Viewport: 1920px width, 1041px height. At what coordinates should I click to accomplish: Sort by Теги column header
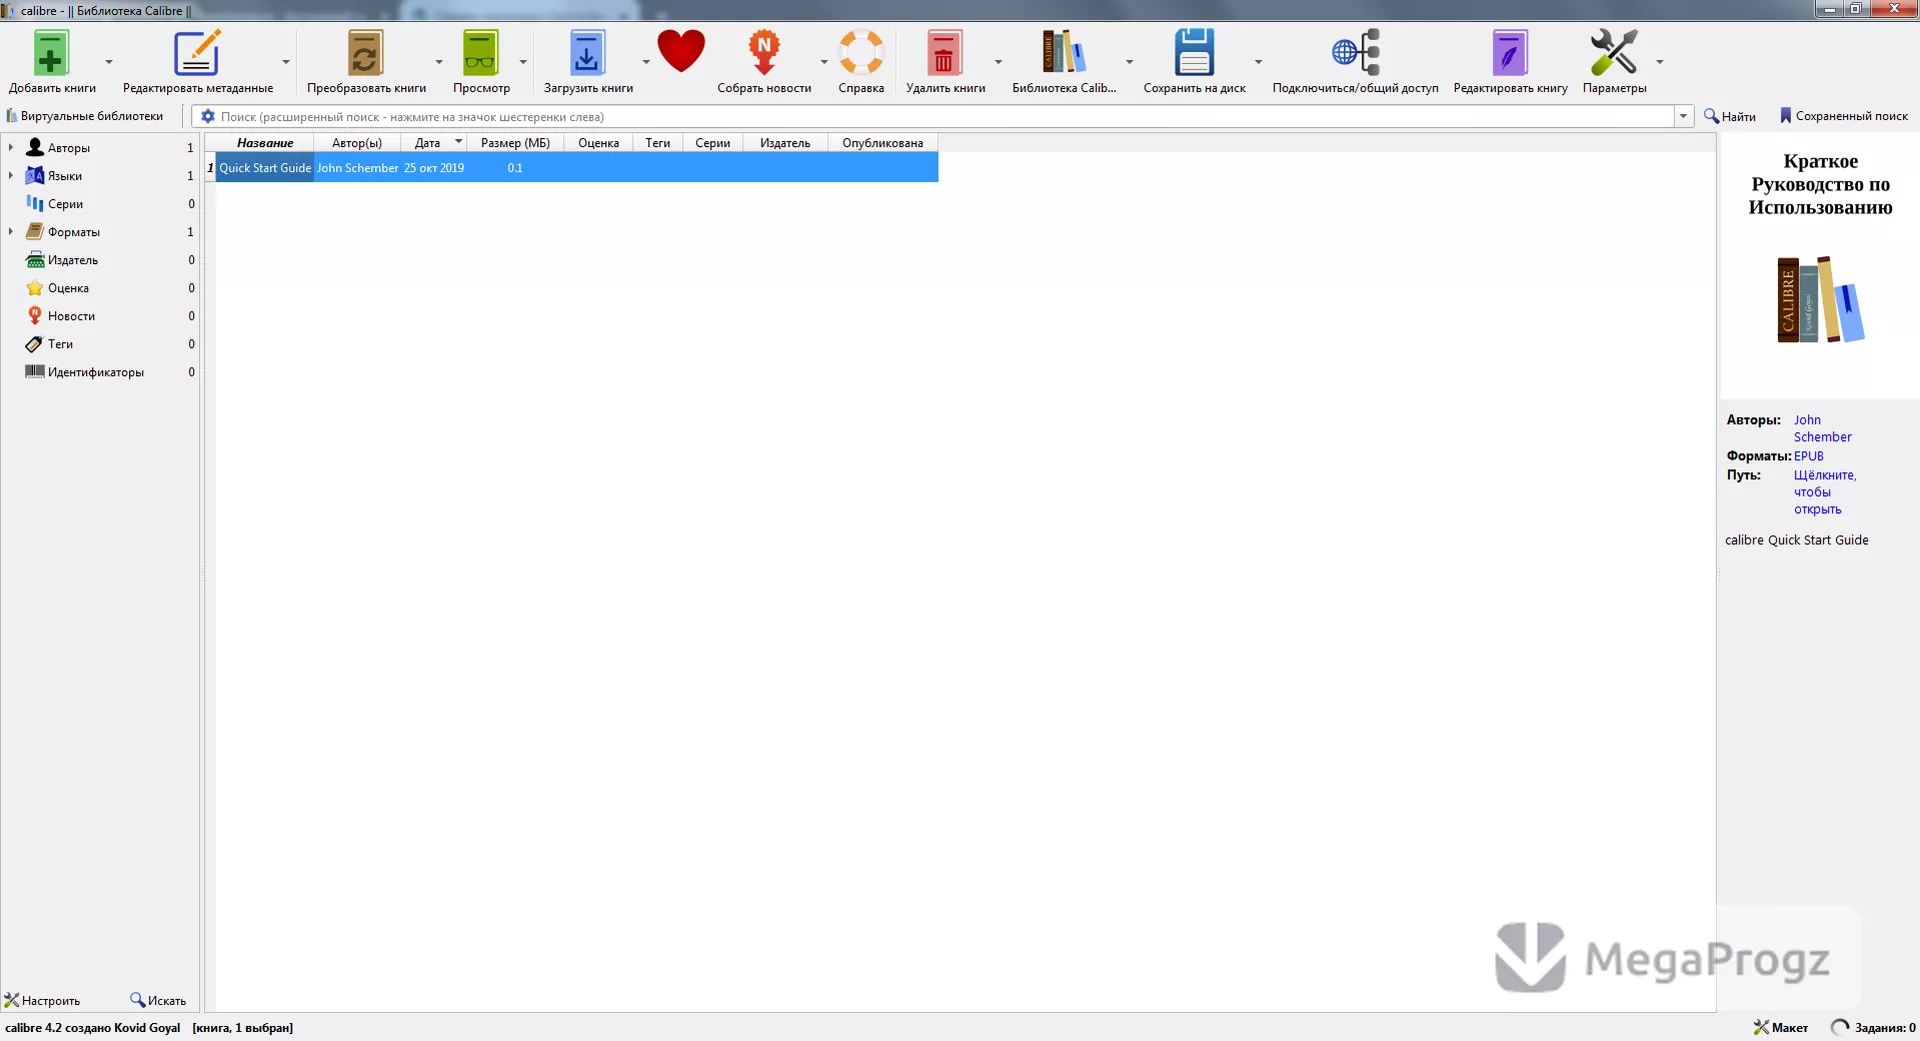point(658,143)
